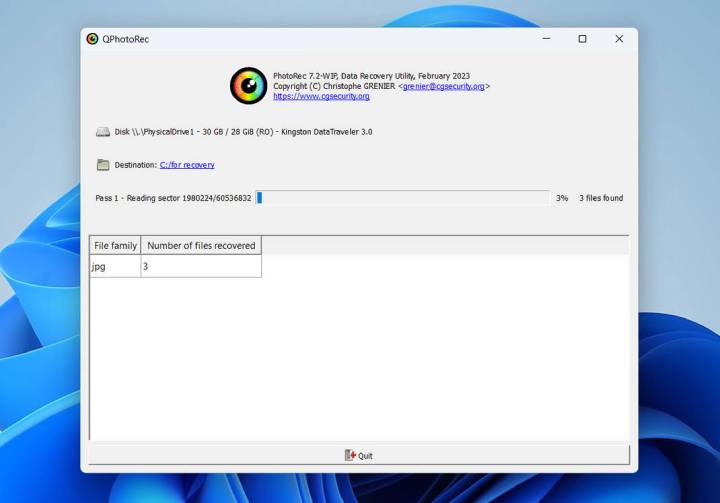Click the File family column header
Screen dimensions: 720x503
115,246
